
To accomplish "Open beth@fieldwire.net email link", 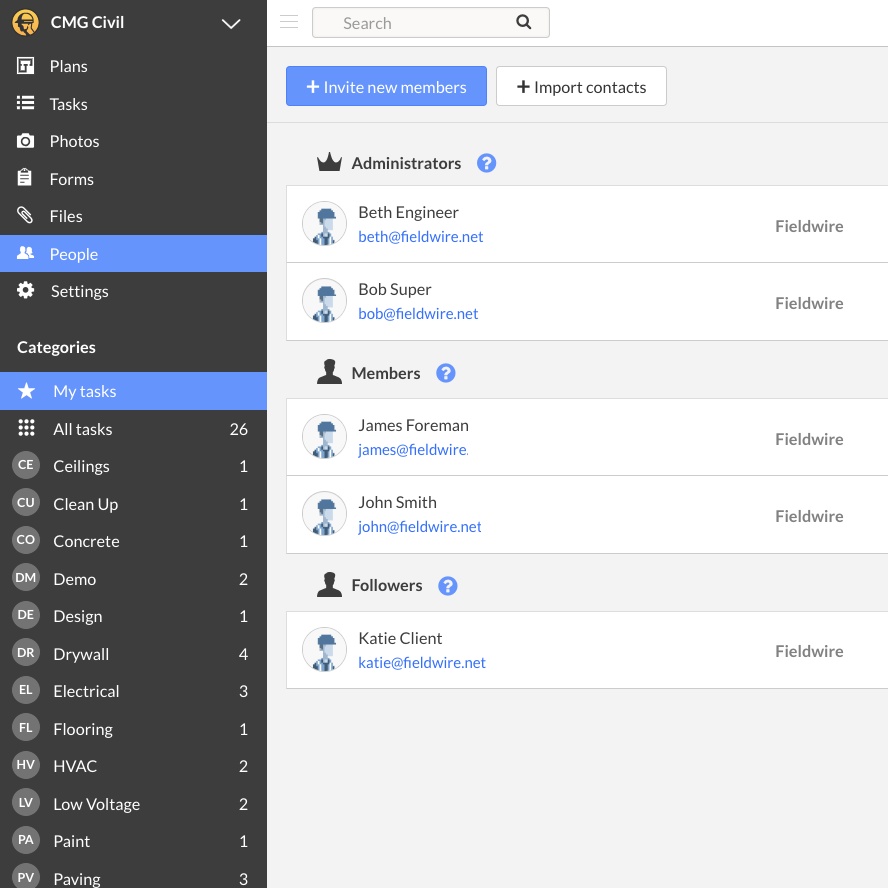I will [421, 237].
